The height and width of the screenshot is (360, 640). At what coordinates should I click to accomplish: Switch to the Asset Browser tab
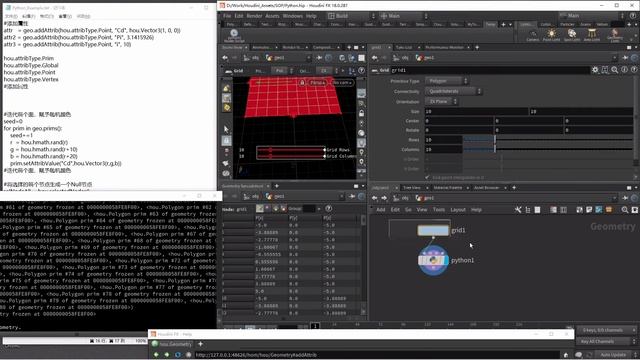487,188
